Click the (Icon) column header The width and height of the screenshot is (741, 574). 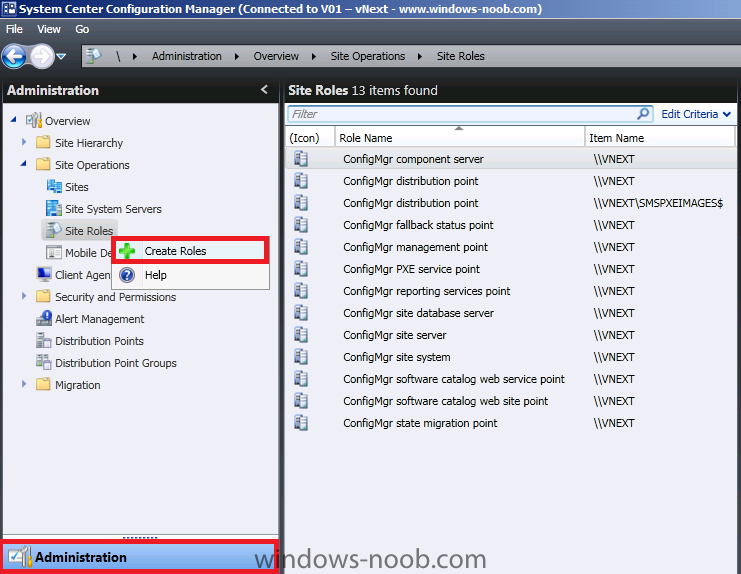pos(310,137)
